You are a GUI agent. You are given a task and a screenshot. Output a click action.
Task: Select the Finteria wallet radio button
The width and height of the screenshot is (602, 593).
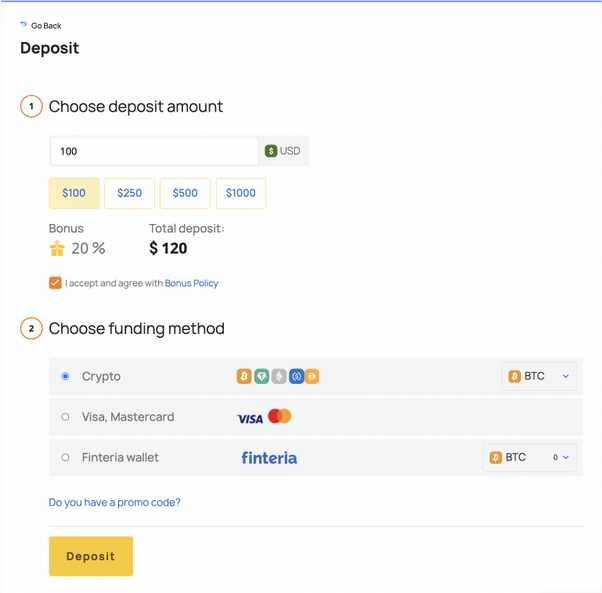pyautogui.click(x=65, y=458)
